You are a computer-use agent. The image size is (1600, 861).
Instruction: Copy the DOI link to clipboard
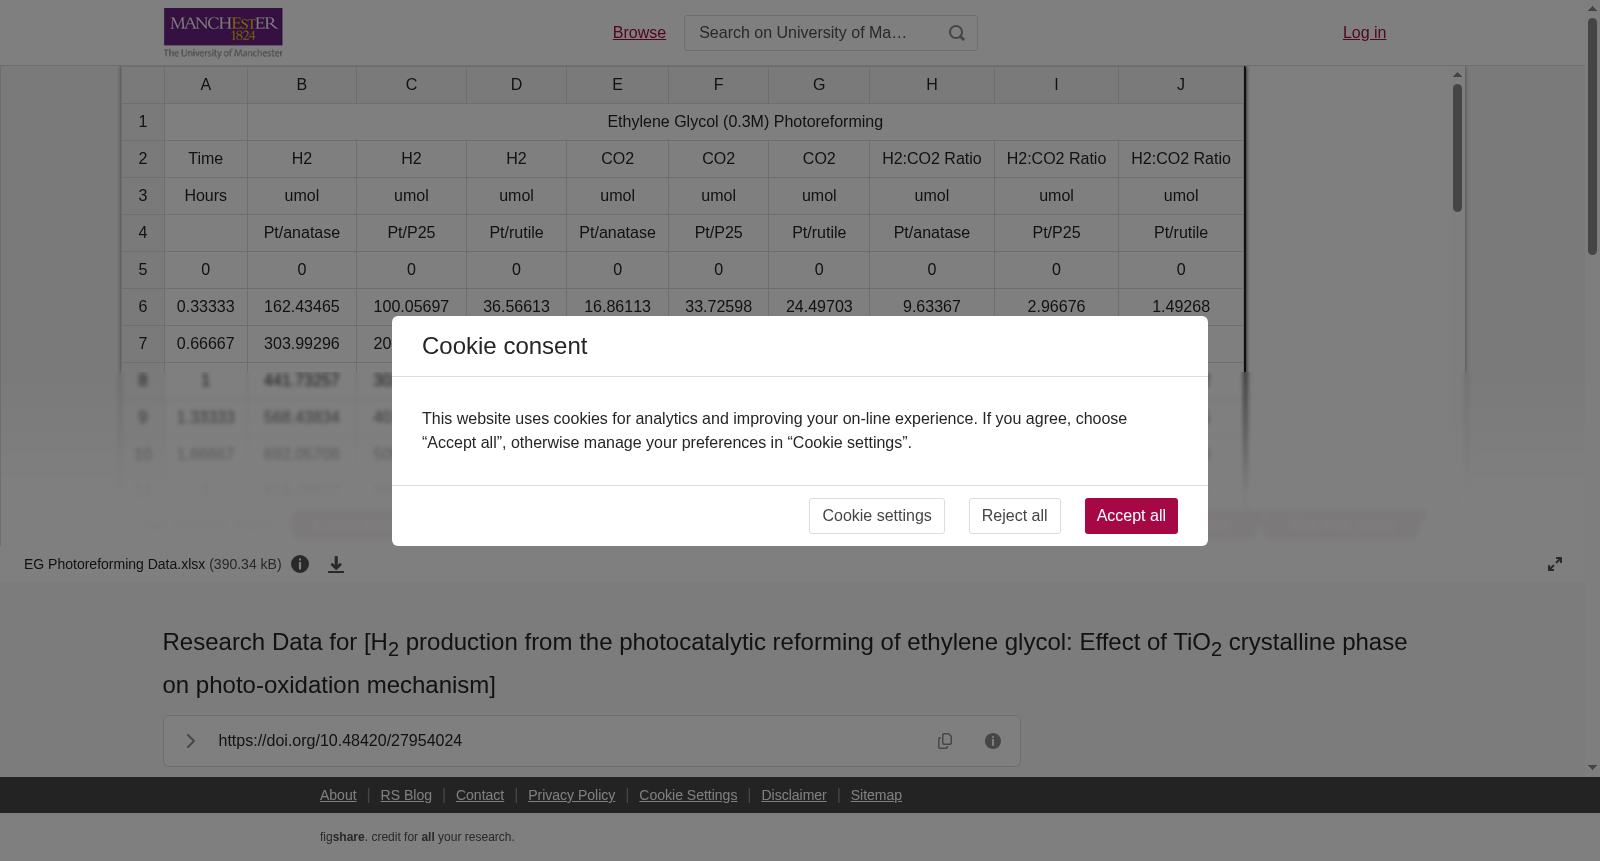tap(945, 741)
